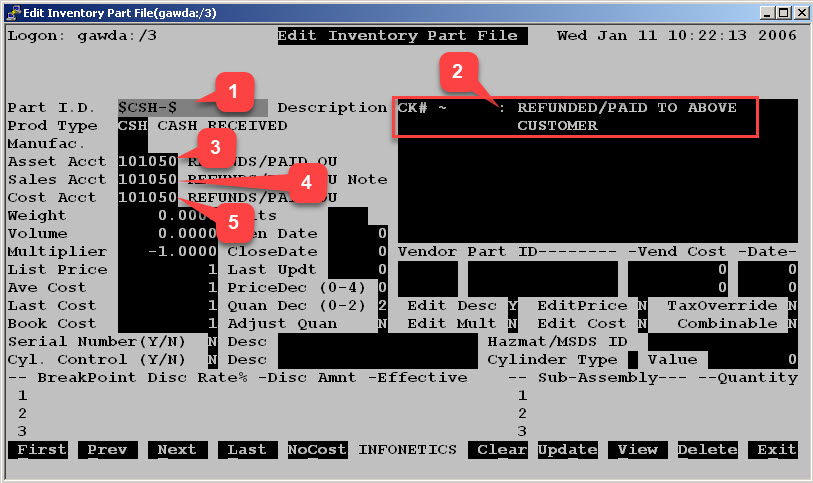Select the NoCost button

pos(316,450)
